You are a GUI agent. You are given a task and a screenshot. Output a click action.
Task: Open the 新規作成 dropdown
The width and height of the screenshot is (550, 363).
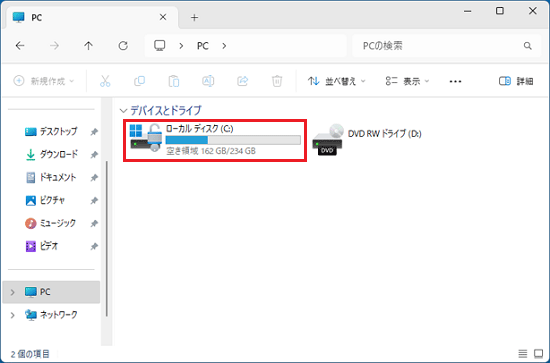[44, 81]
